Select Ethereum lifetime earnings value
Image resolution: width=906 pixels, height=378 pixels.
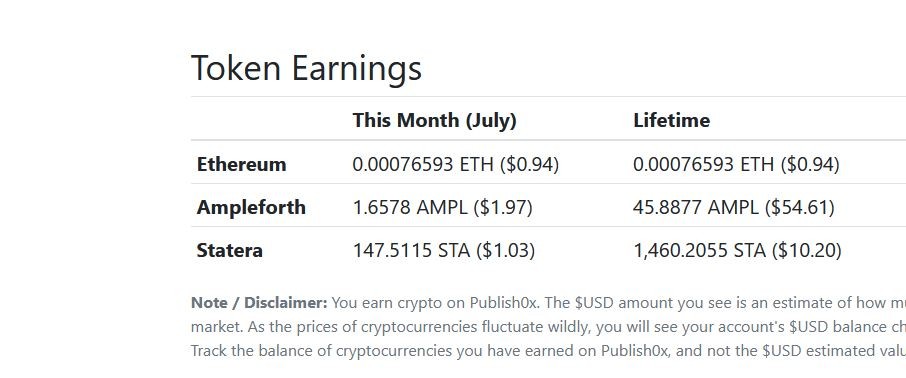point(736,164)
